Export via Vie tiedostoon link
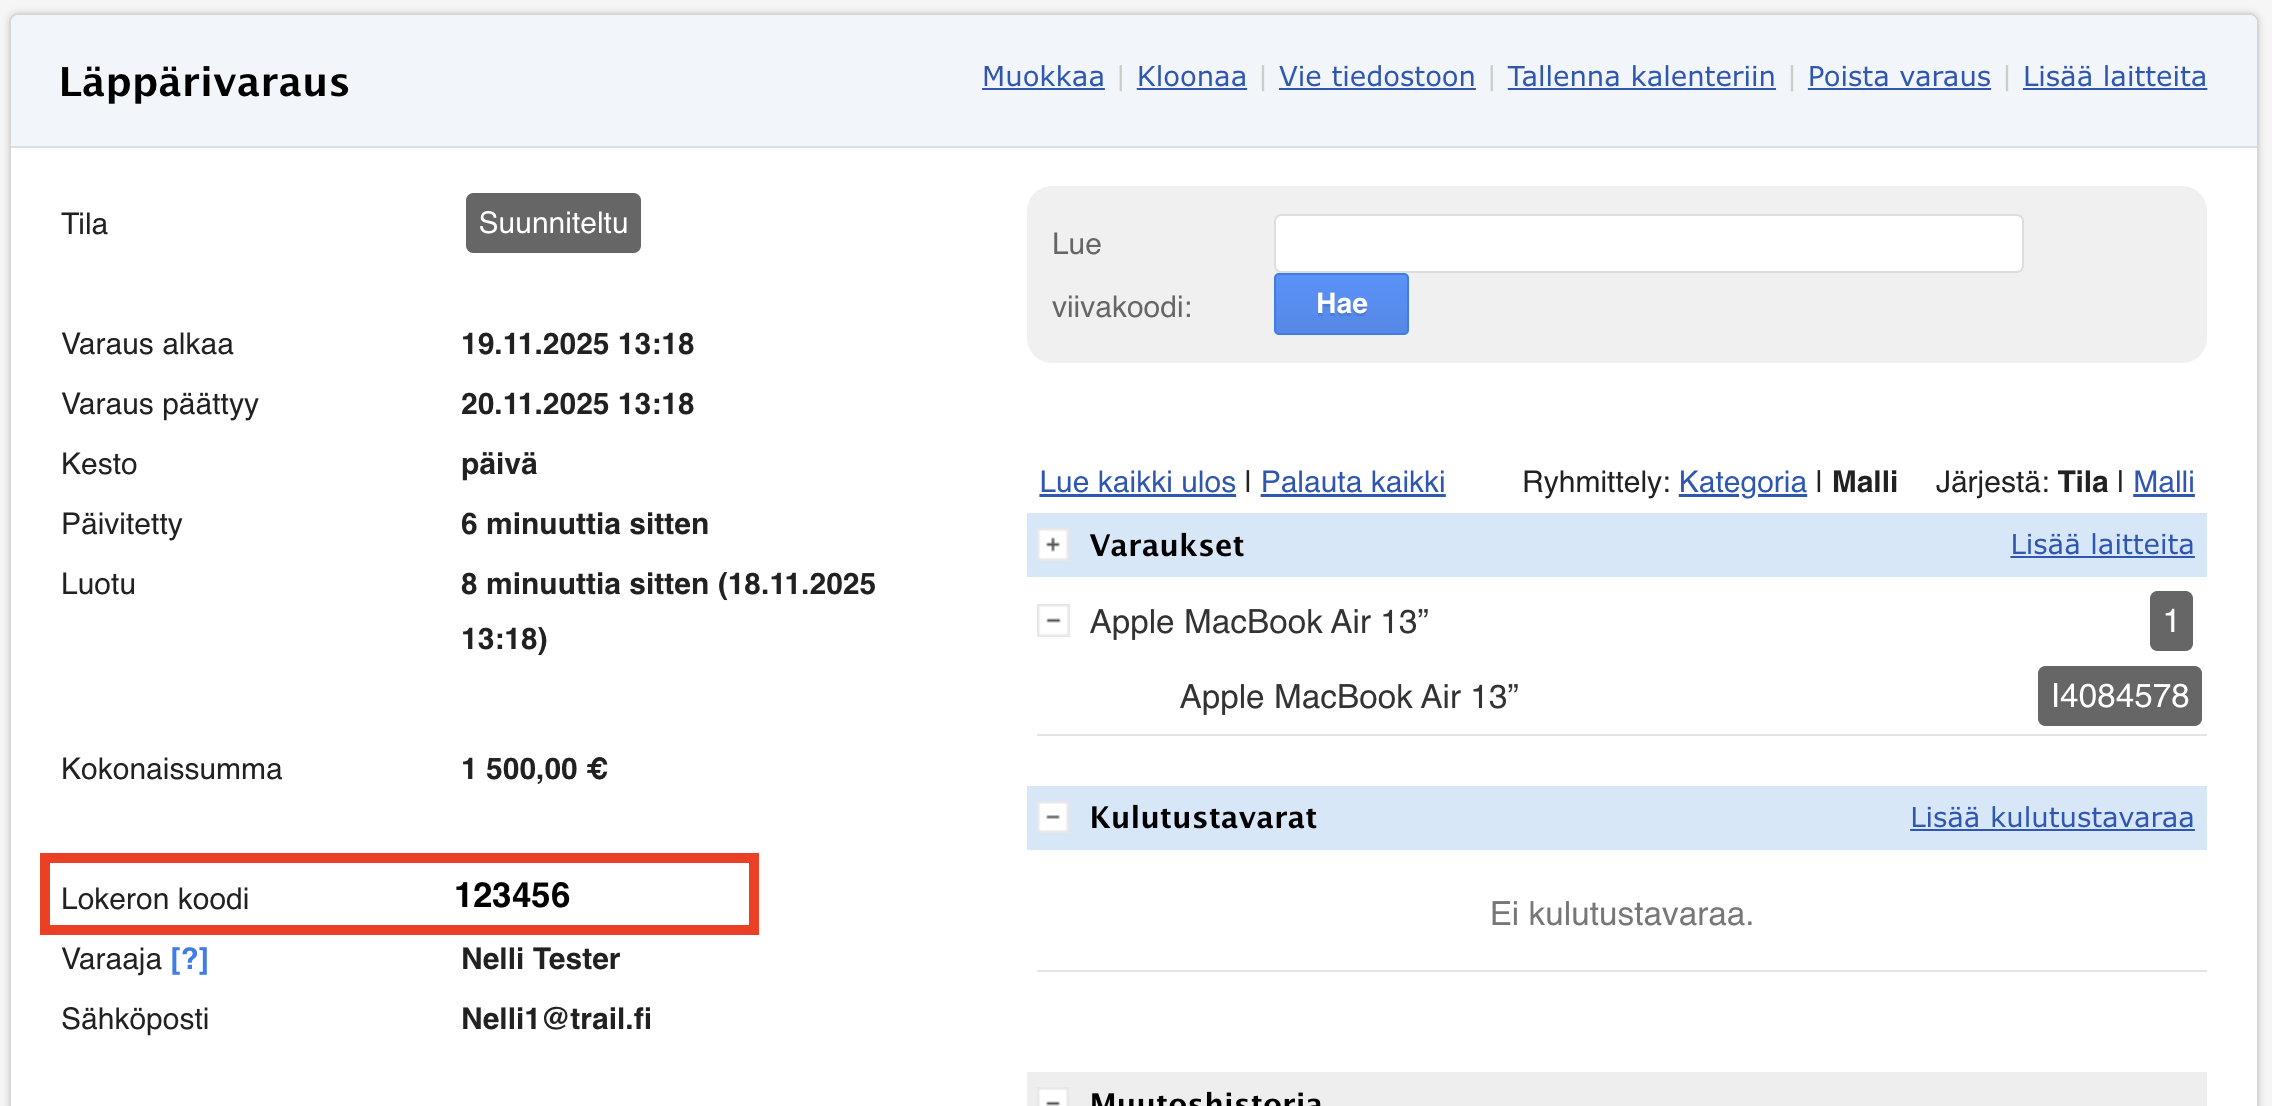This screenshot has width=2272, height=1106. (1376, 76)
